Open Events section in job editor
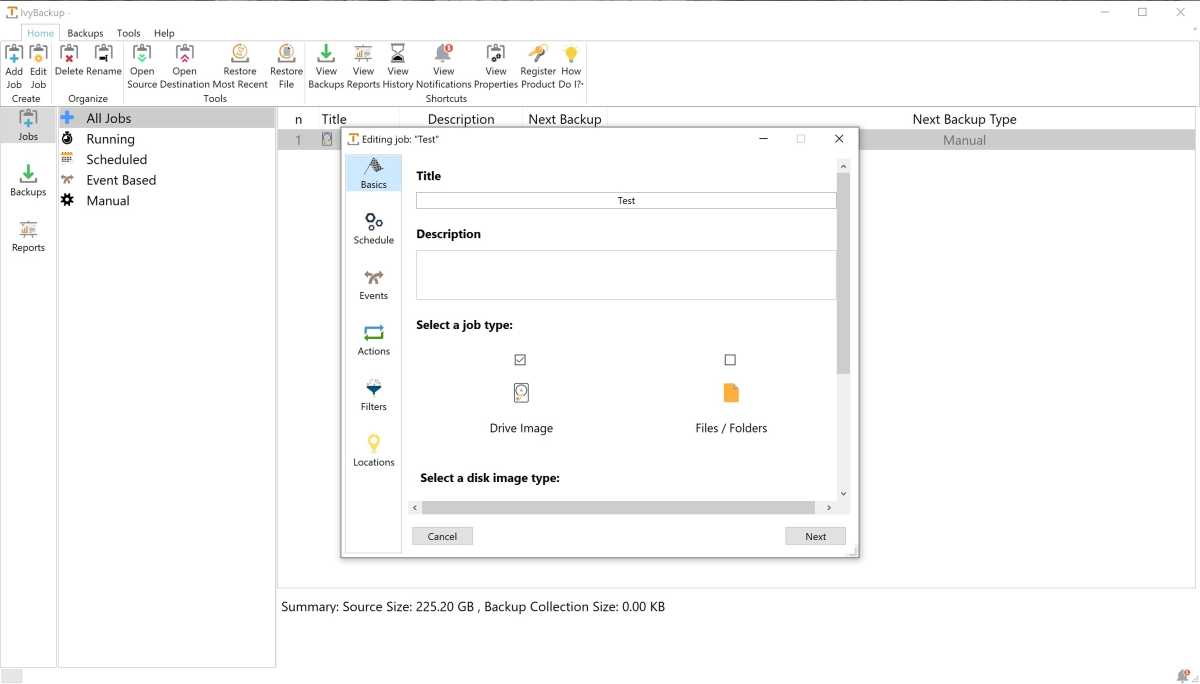Image resolution: width=1200 pixels, height=684 pixels. 374,285
